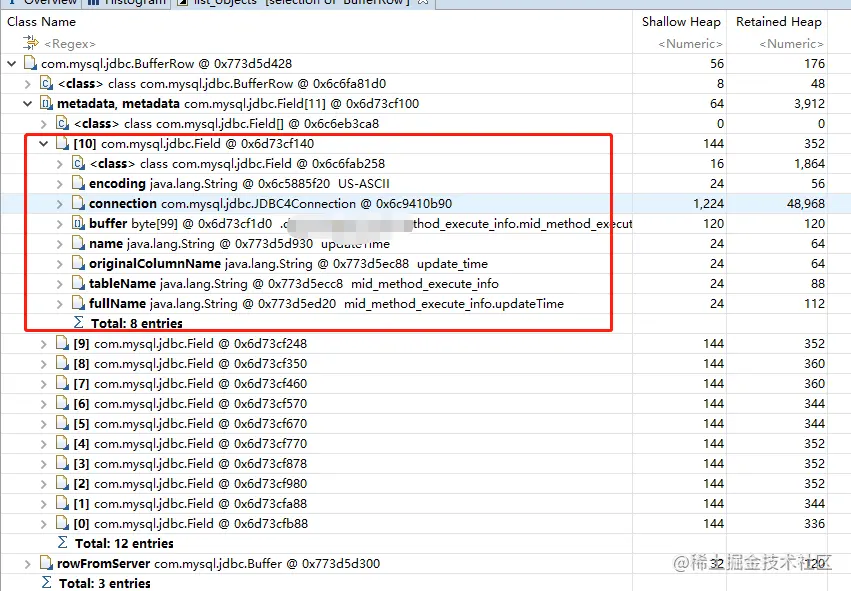Screen dimensions: 851x591
Task: Click the object icon of [6] Field @ 0x6d73cf570
Action: pyautogui.click(x=62, y=404)
